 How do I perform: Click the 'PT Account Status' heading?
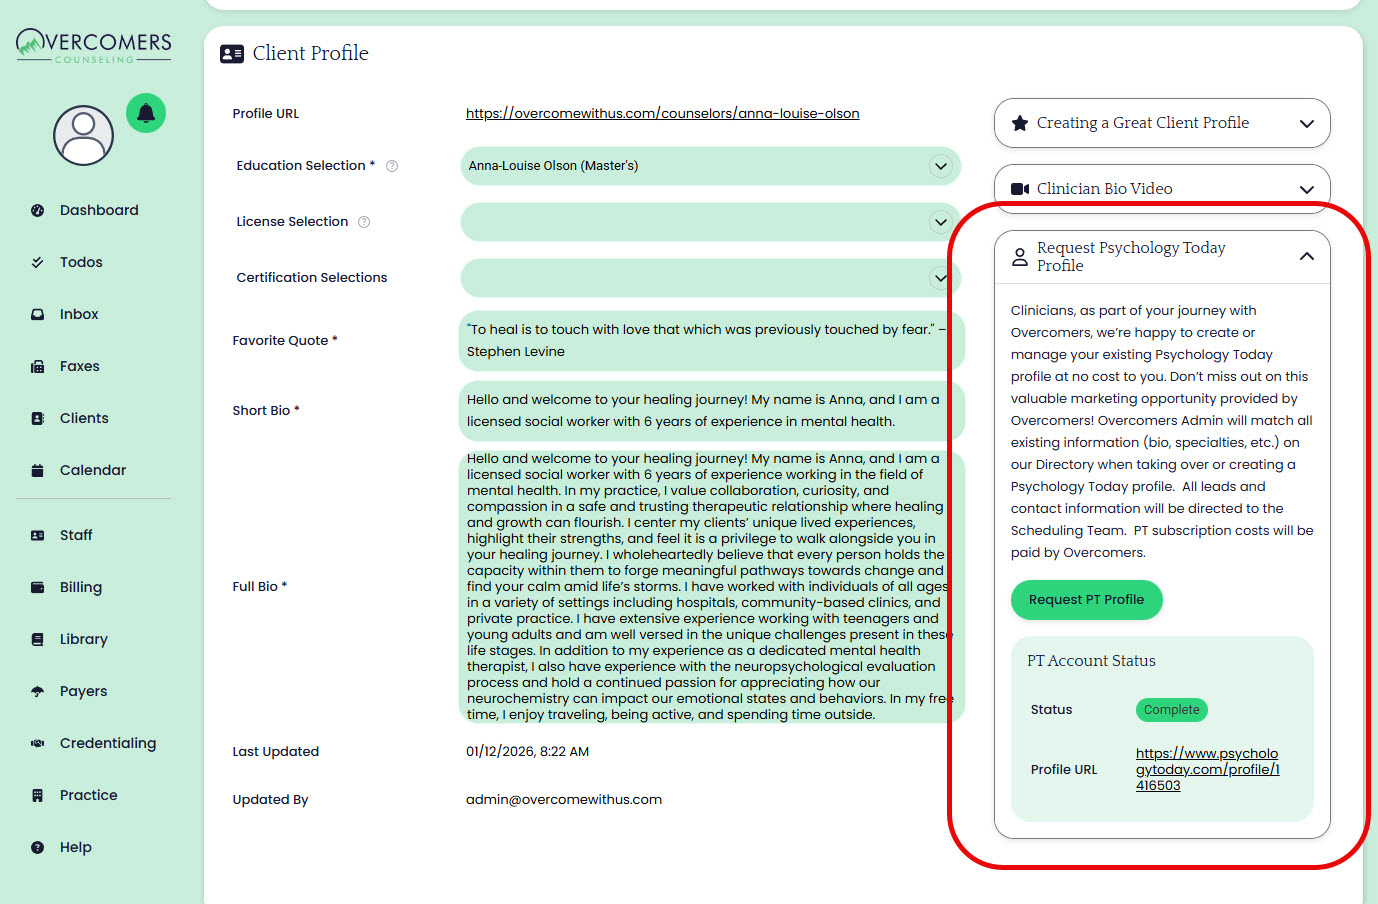pos(1091,661)
